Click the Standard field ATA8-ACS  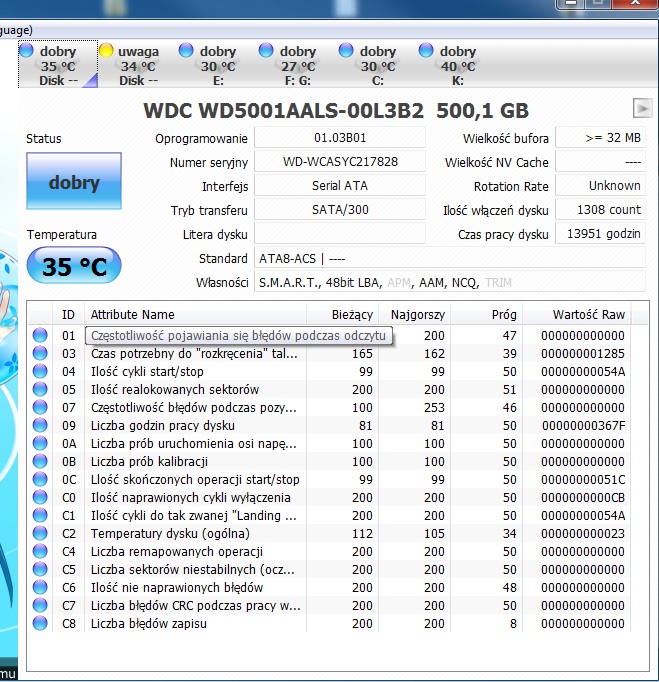(450, 258)
